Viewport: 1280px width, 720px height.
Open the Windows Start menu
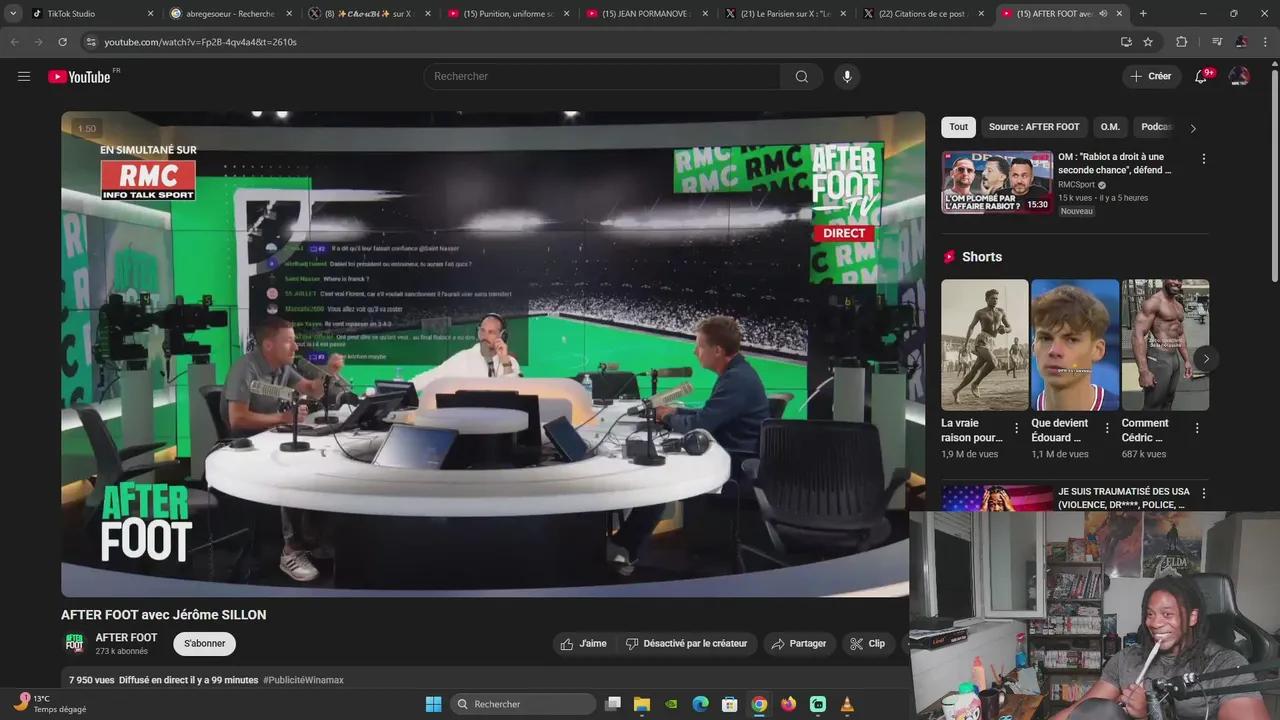pyautogui.click(x=433, y=704)
